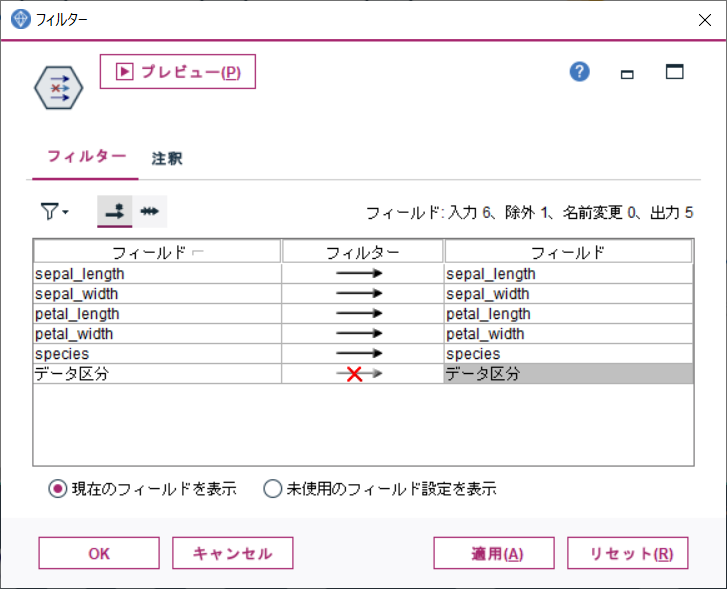Select 現在のフィールドを表示 radio button
Viewport: 727px width, 589px height.
pyautogui.click(x=57, y=489)
